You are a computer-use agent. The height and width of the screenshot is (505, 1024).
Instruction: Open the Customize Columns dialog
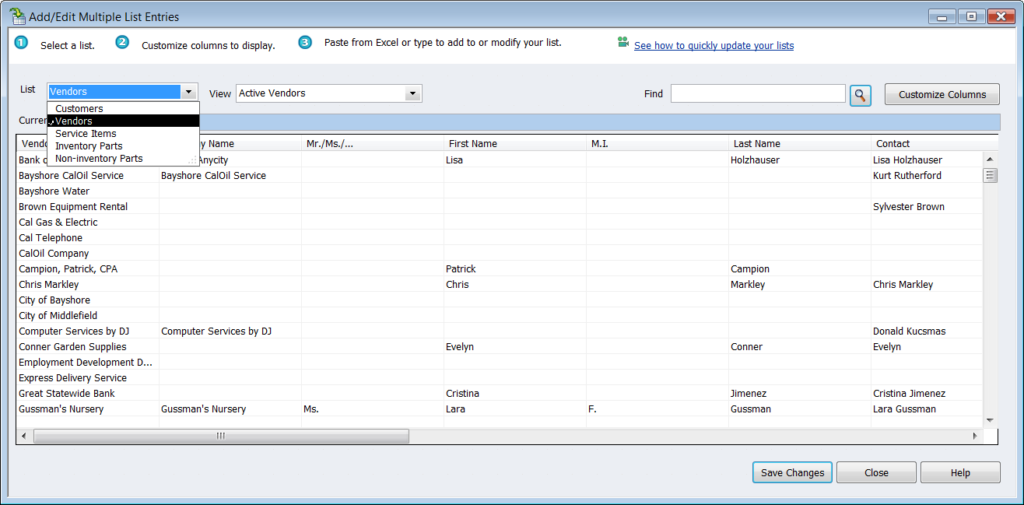tap(942, 95)
